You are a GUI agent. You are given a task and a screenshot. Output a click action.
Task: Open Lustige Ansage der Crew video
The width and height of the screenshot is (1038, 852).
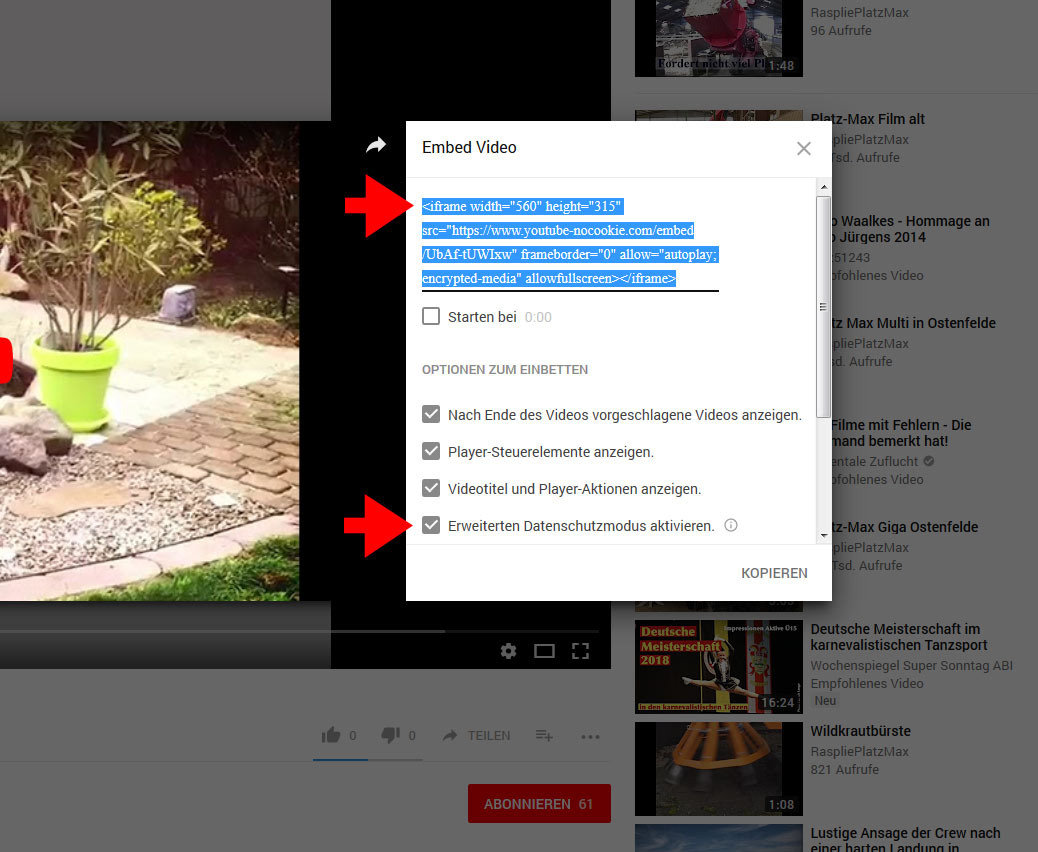click(x=905, y=841)
